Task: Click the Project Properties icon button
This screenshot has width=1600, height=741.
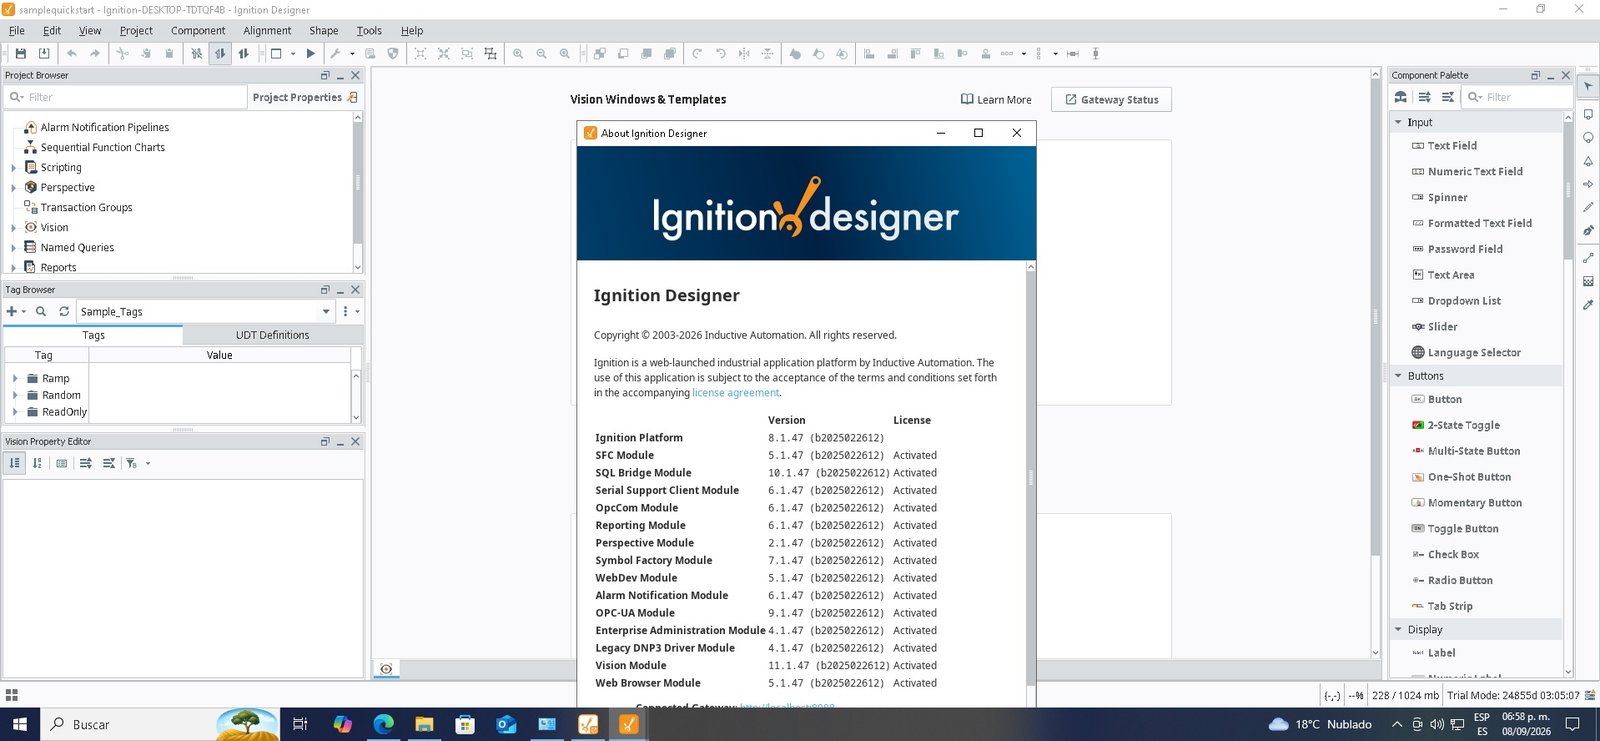Action: pos(353,97)
